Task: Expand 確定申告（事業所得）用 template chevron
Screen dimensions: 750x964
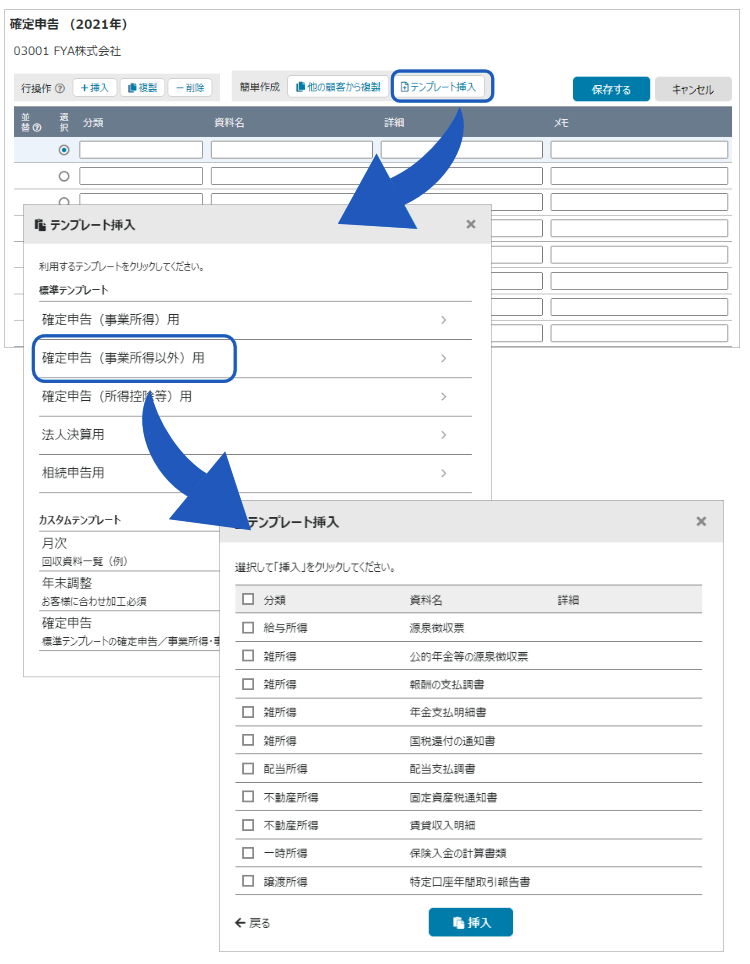Action: (443, 320)
